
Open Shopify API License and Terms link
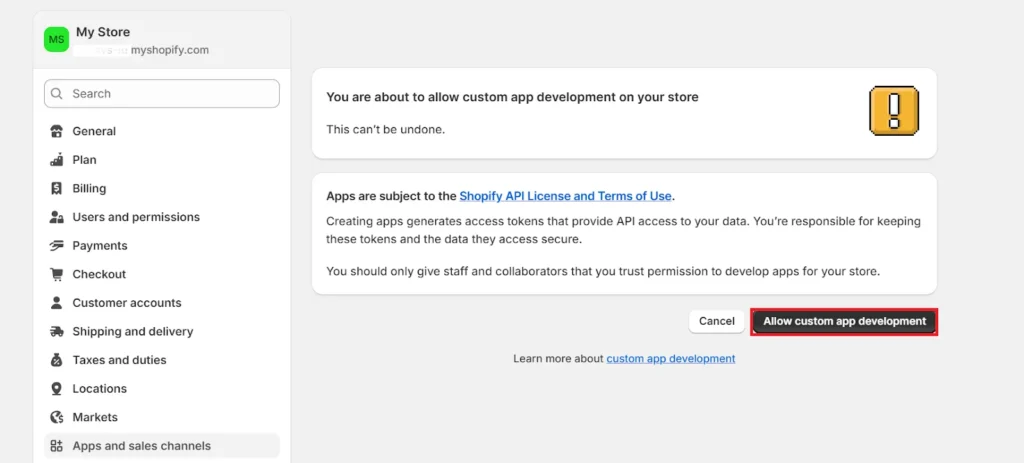pyautogui.click(x=565, y=196)
